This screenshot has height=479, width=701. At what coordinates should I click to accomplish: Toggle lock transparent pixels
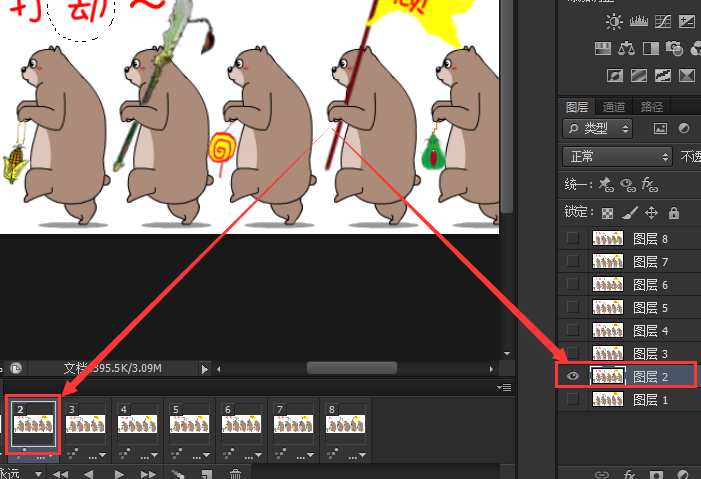coord(608,213)
